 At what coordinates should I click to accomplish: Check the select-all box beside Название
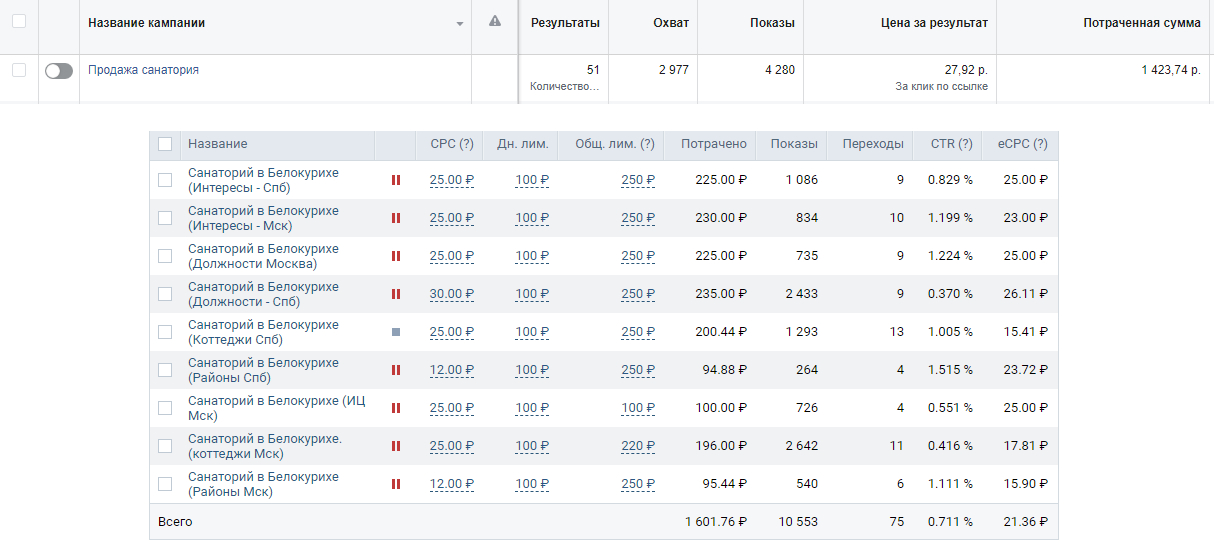(165, 144)
